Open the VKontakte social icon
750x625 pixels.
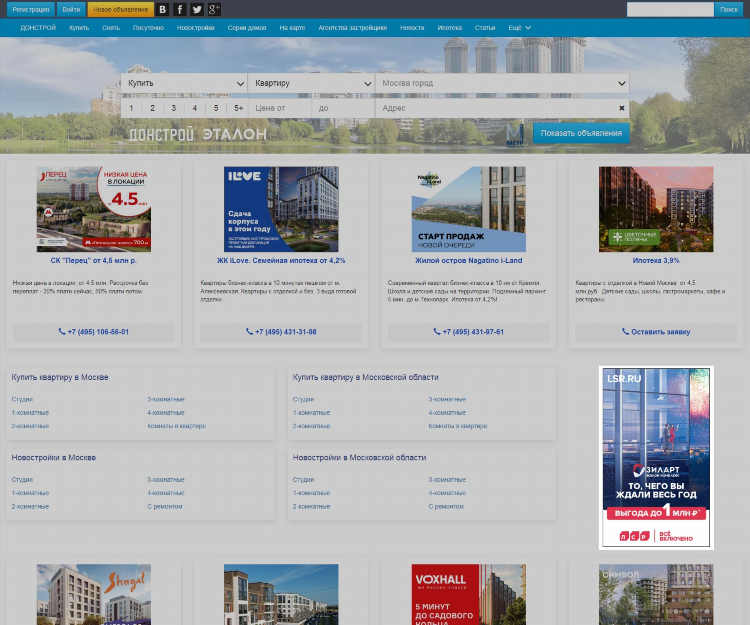163,9
